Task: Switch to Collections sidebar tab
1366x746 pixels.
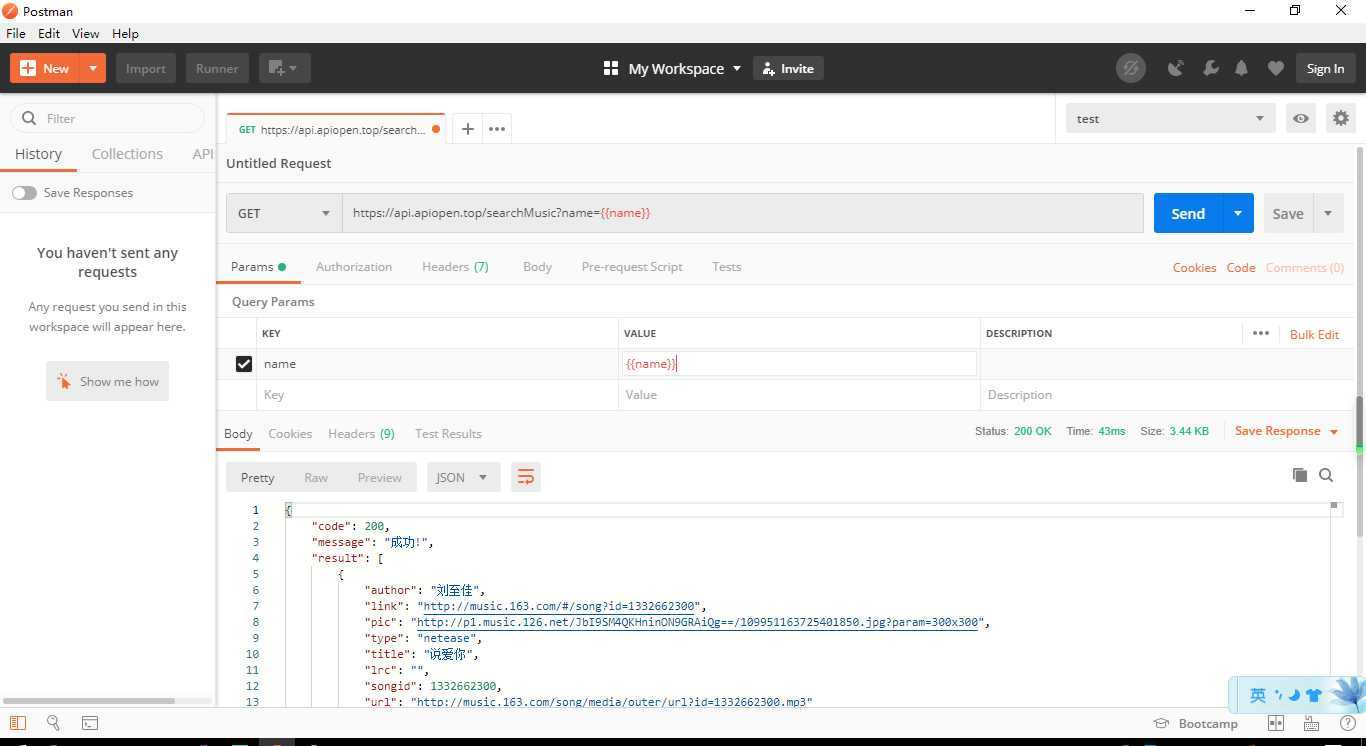Action: 127,154
